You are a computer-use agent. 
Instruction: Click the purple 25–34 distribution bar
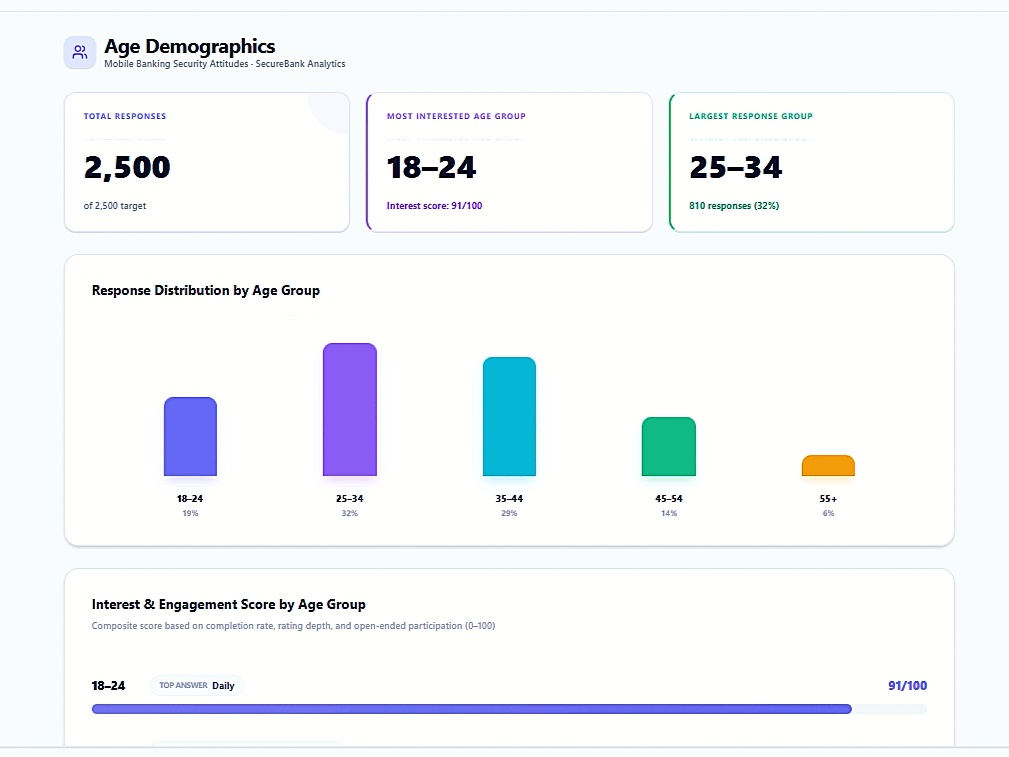[349, 410]
